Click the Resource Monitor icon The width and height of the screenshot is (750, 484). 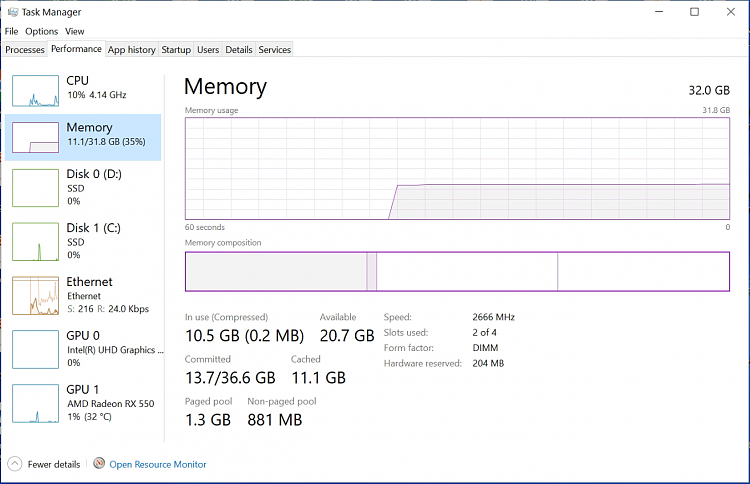point(99,464)
